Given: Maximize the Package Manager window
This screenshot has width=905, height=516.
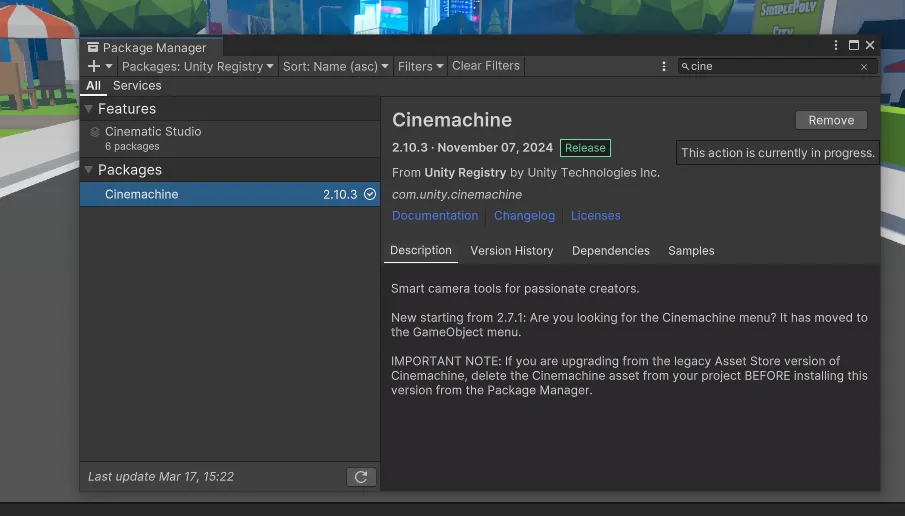Looking at the screenshot, I should [x=854, y=45].
